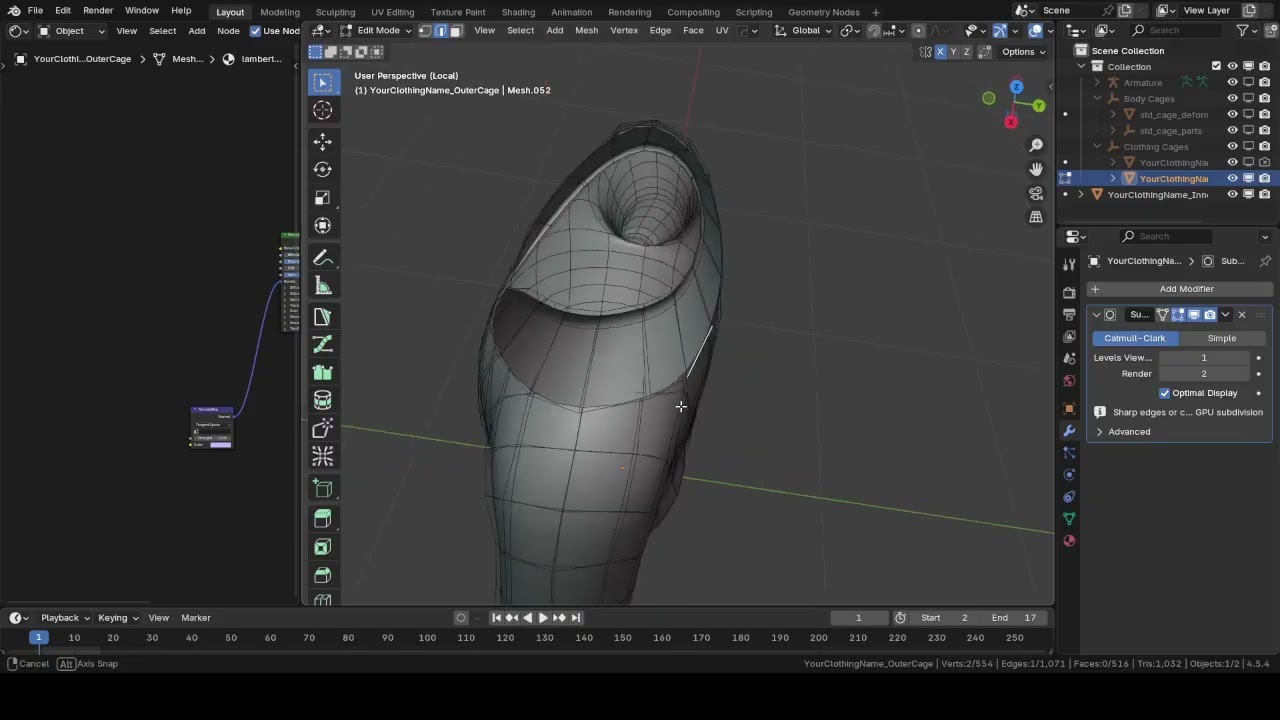
Task: Switch to the Sculpting workspace tab
Action: coord(335,12)
